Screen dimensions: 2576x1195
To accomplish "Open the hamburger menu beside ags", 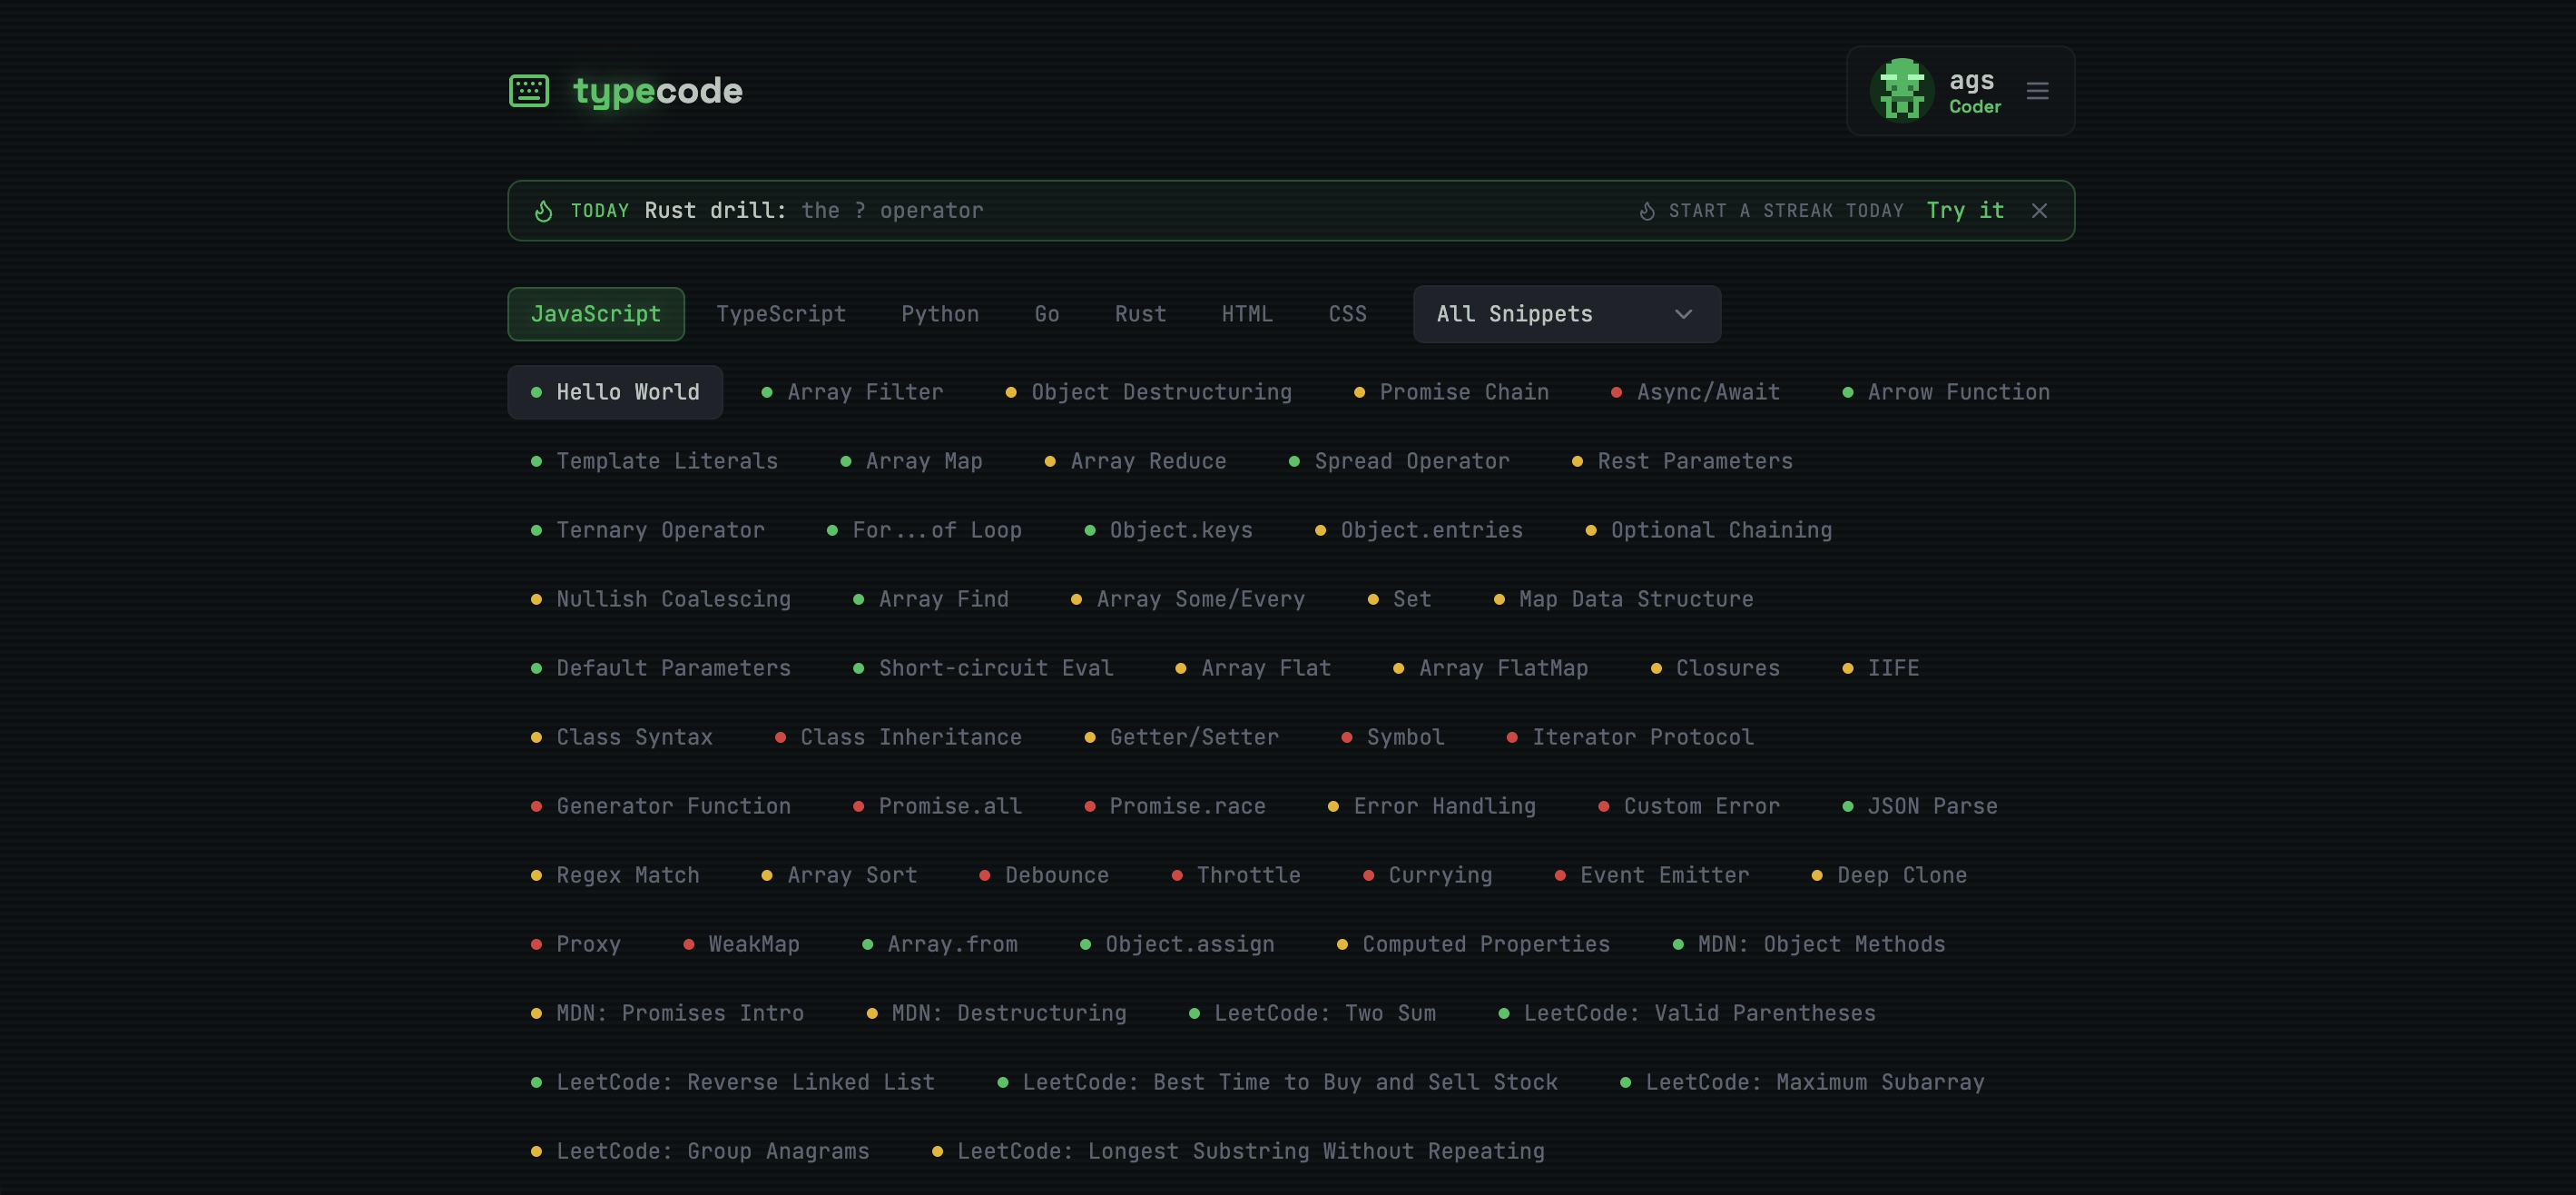I will tap(2037, 91).
